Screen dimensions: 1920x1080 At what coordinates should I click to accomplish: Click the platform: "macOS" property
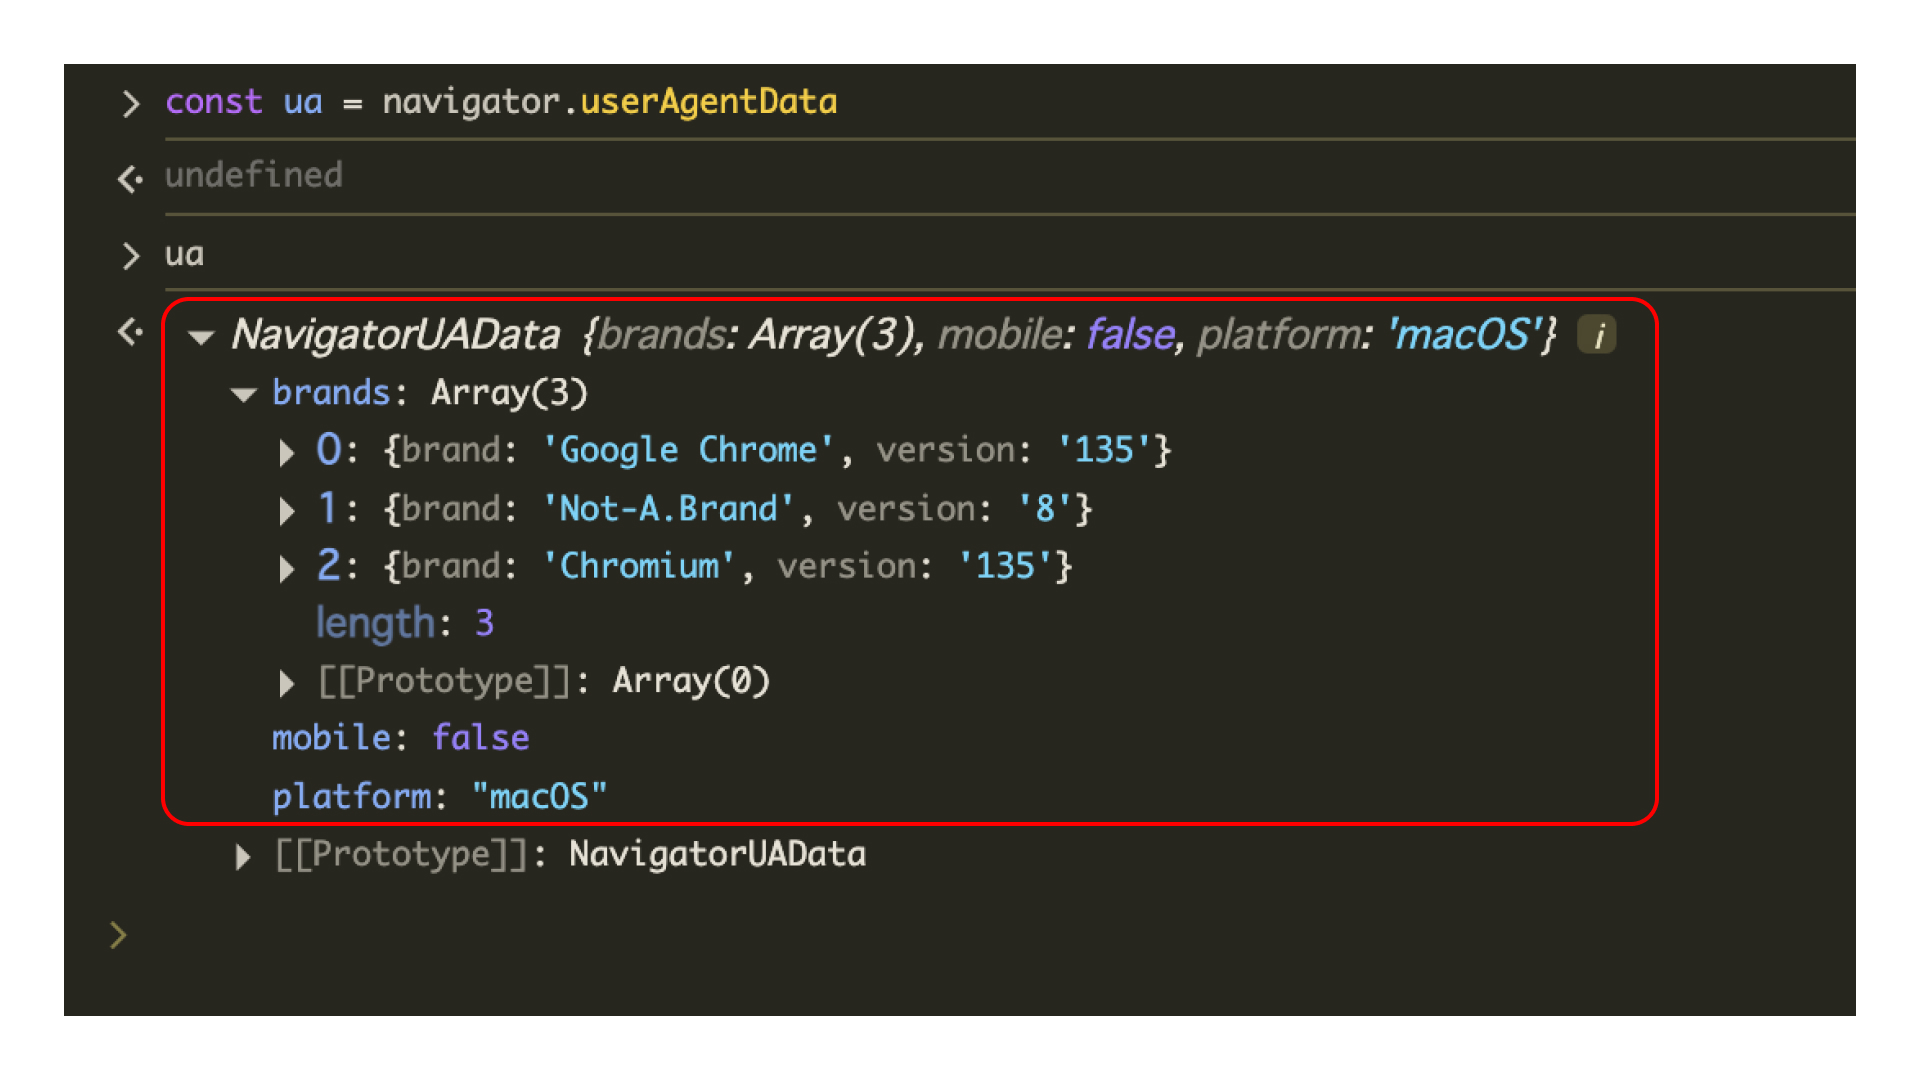pos(439,797)
